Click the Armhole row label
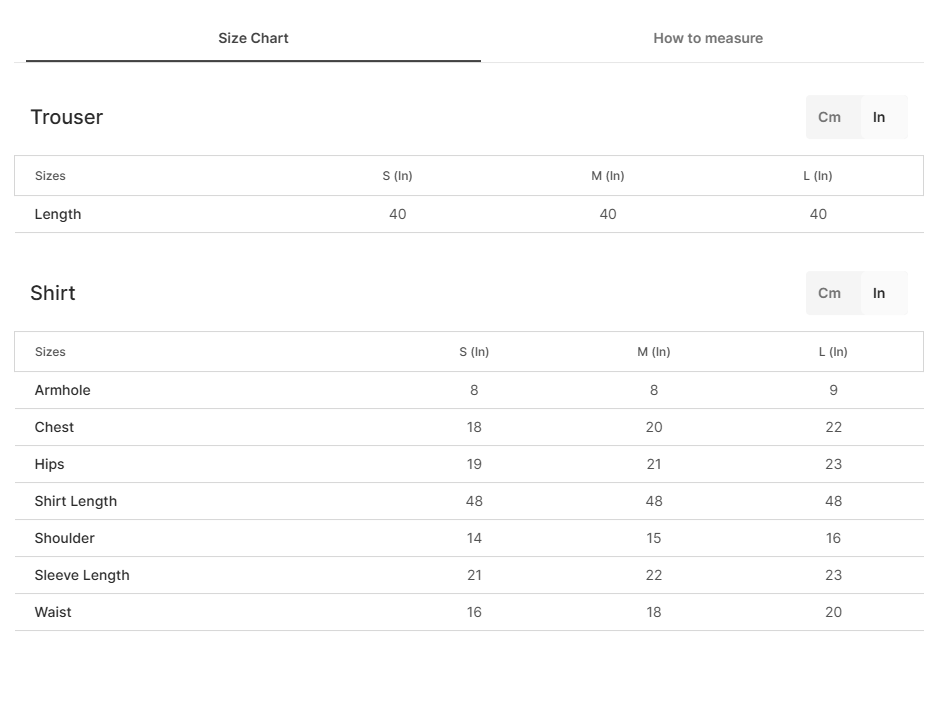 coord(62,390)
